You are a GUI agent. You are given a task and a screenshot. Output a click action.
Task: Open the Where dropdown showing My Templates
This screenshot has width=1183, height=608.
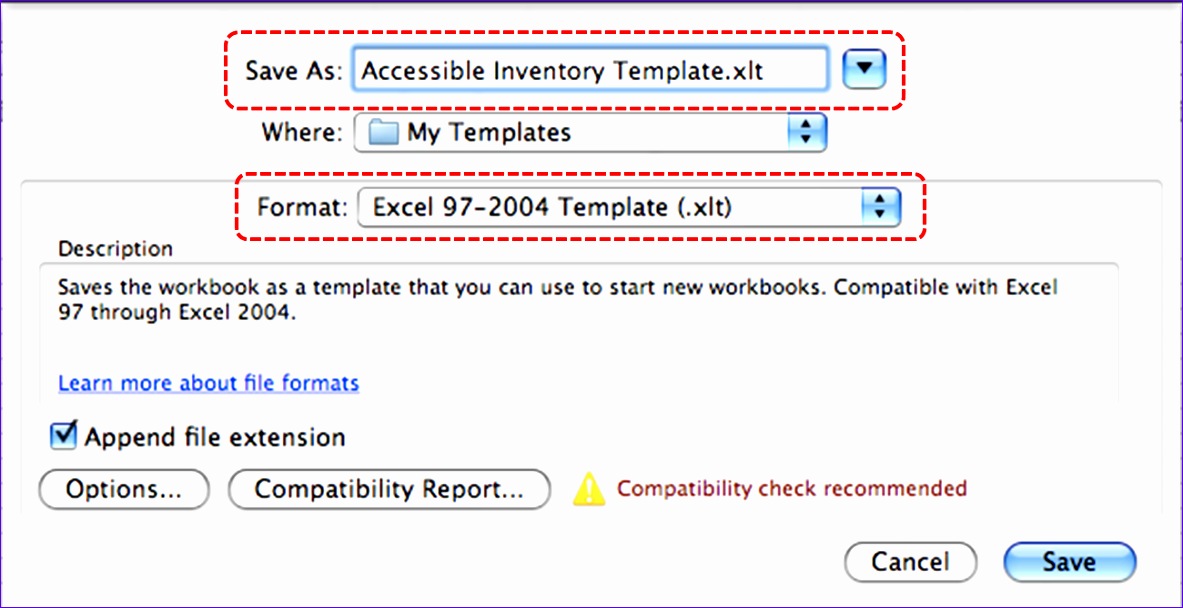[x=590, y=131]
